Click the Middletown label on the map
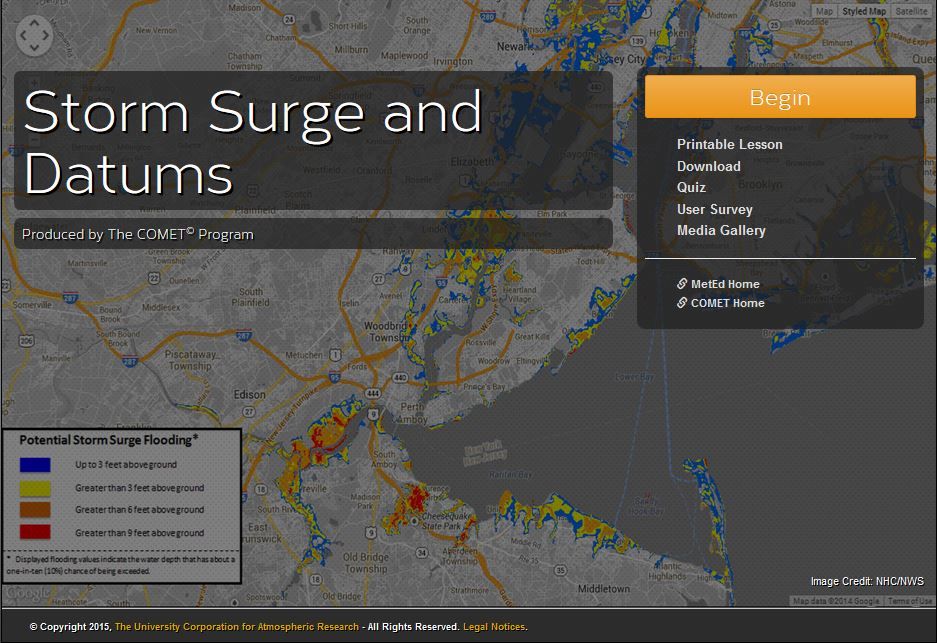The width and height of the screenshot is (937, 643). coord(604,589)
